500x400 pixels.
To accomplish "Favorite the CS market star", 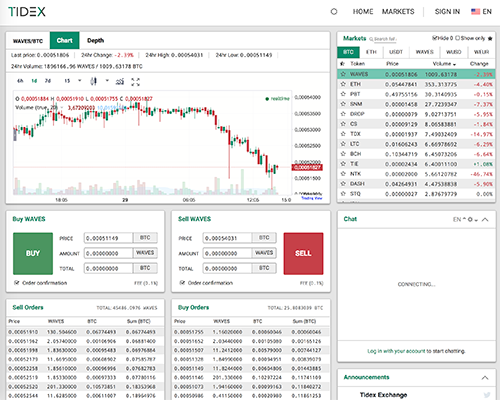I will [x=343, y=124].
